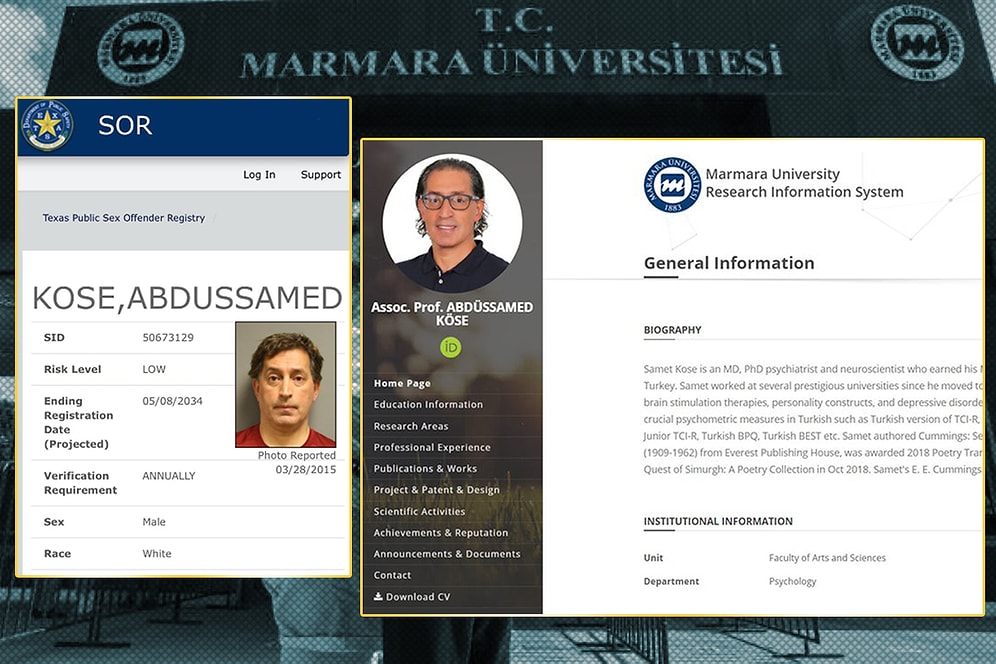Click the Psychology department value

[x=792, y=581]
